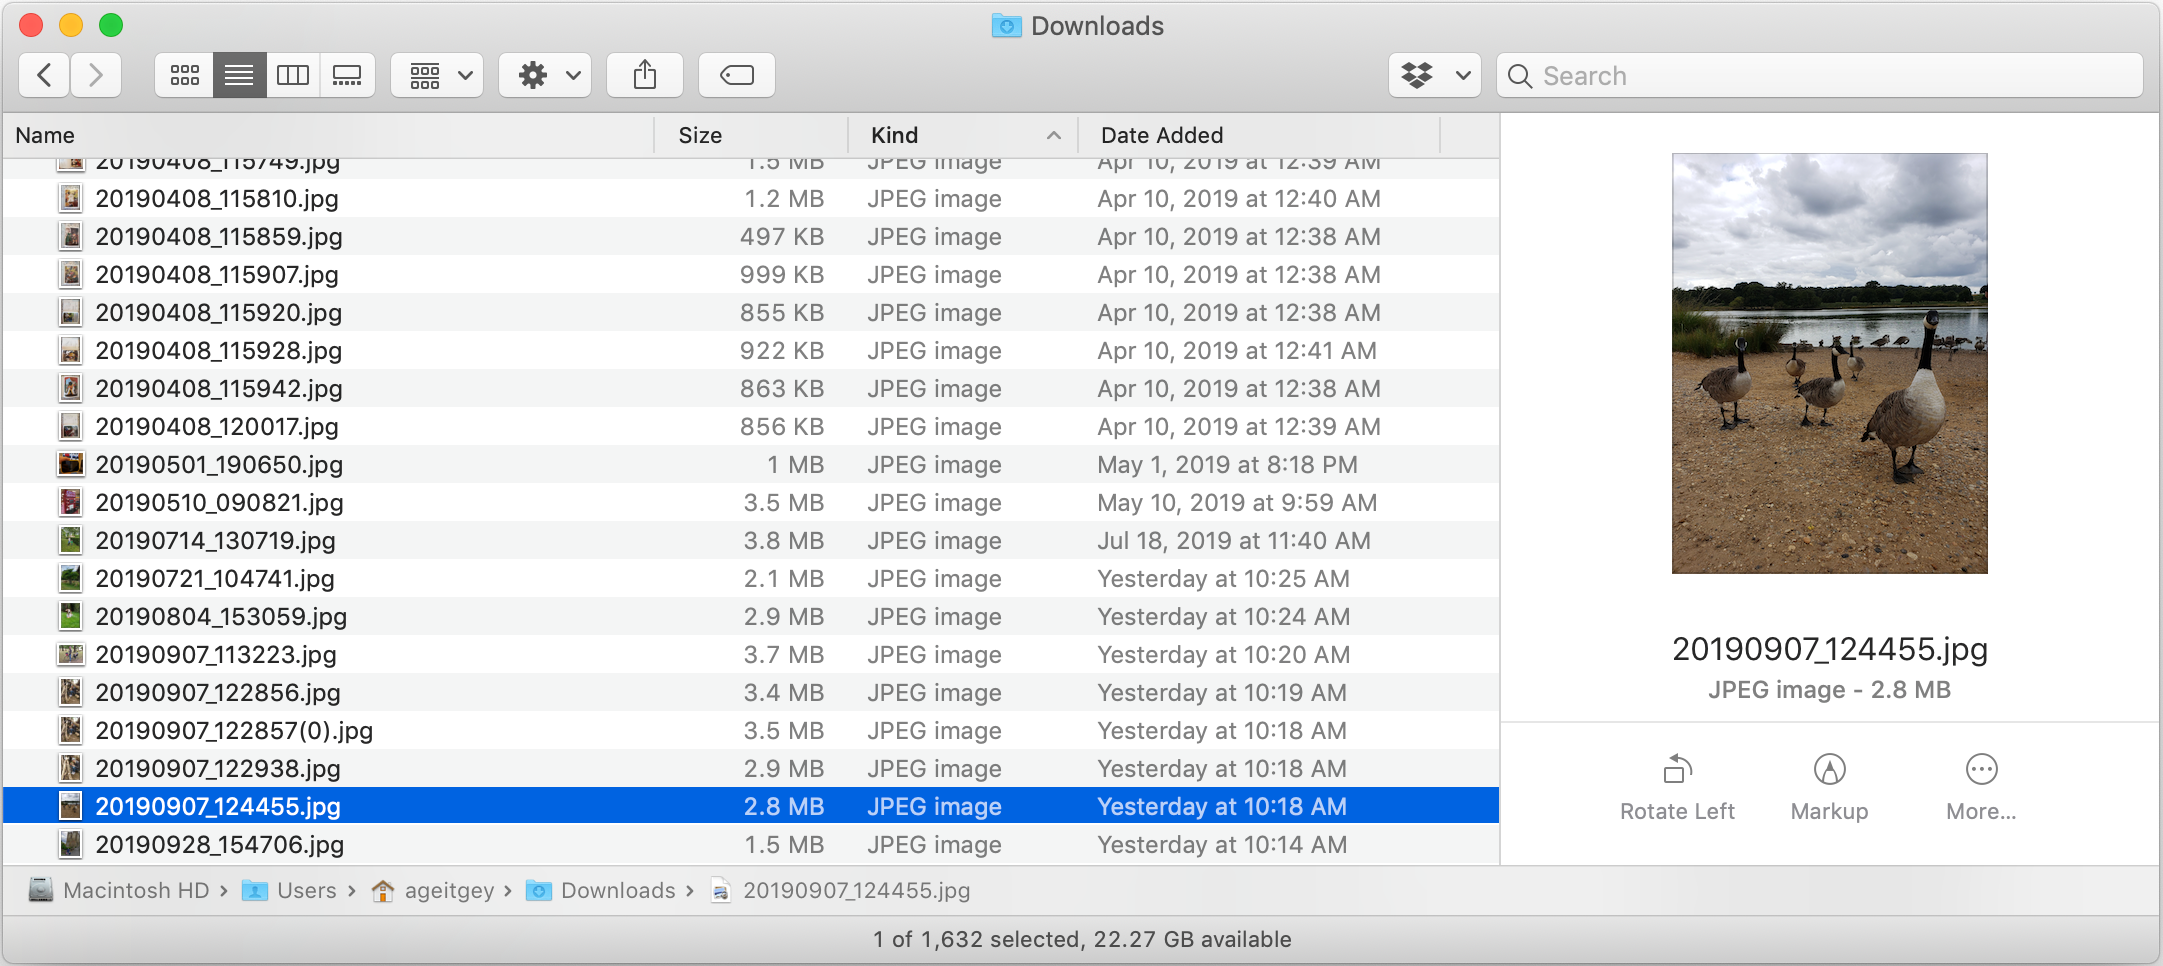Select file 20190928_154706.jpg
This screenshot has height=966, width=2163.
(750, 845)
